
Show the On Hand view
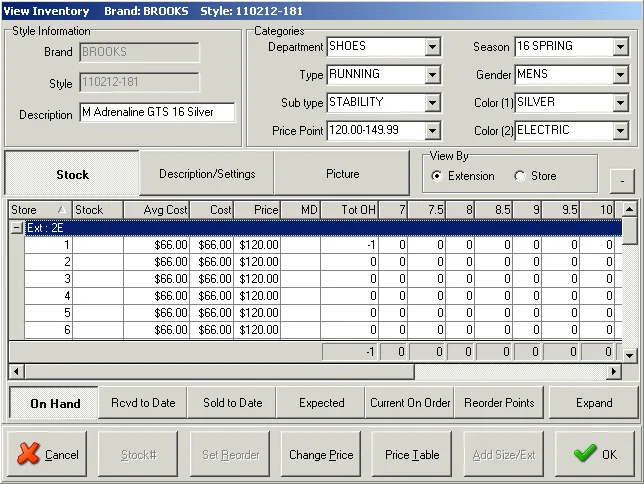pyautogui.click(x=55, y=403)
